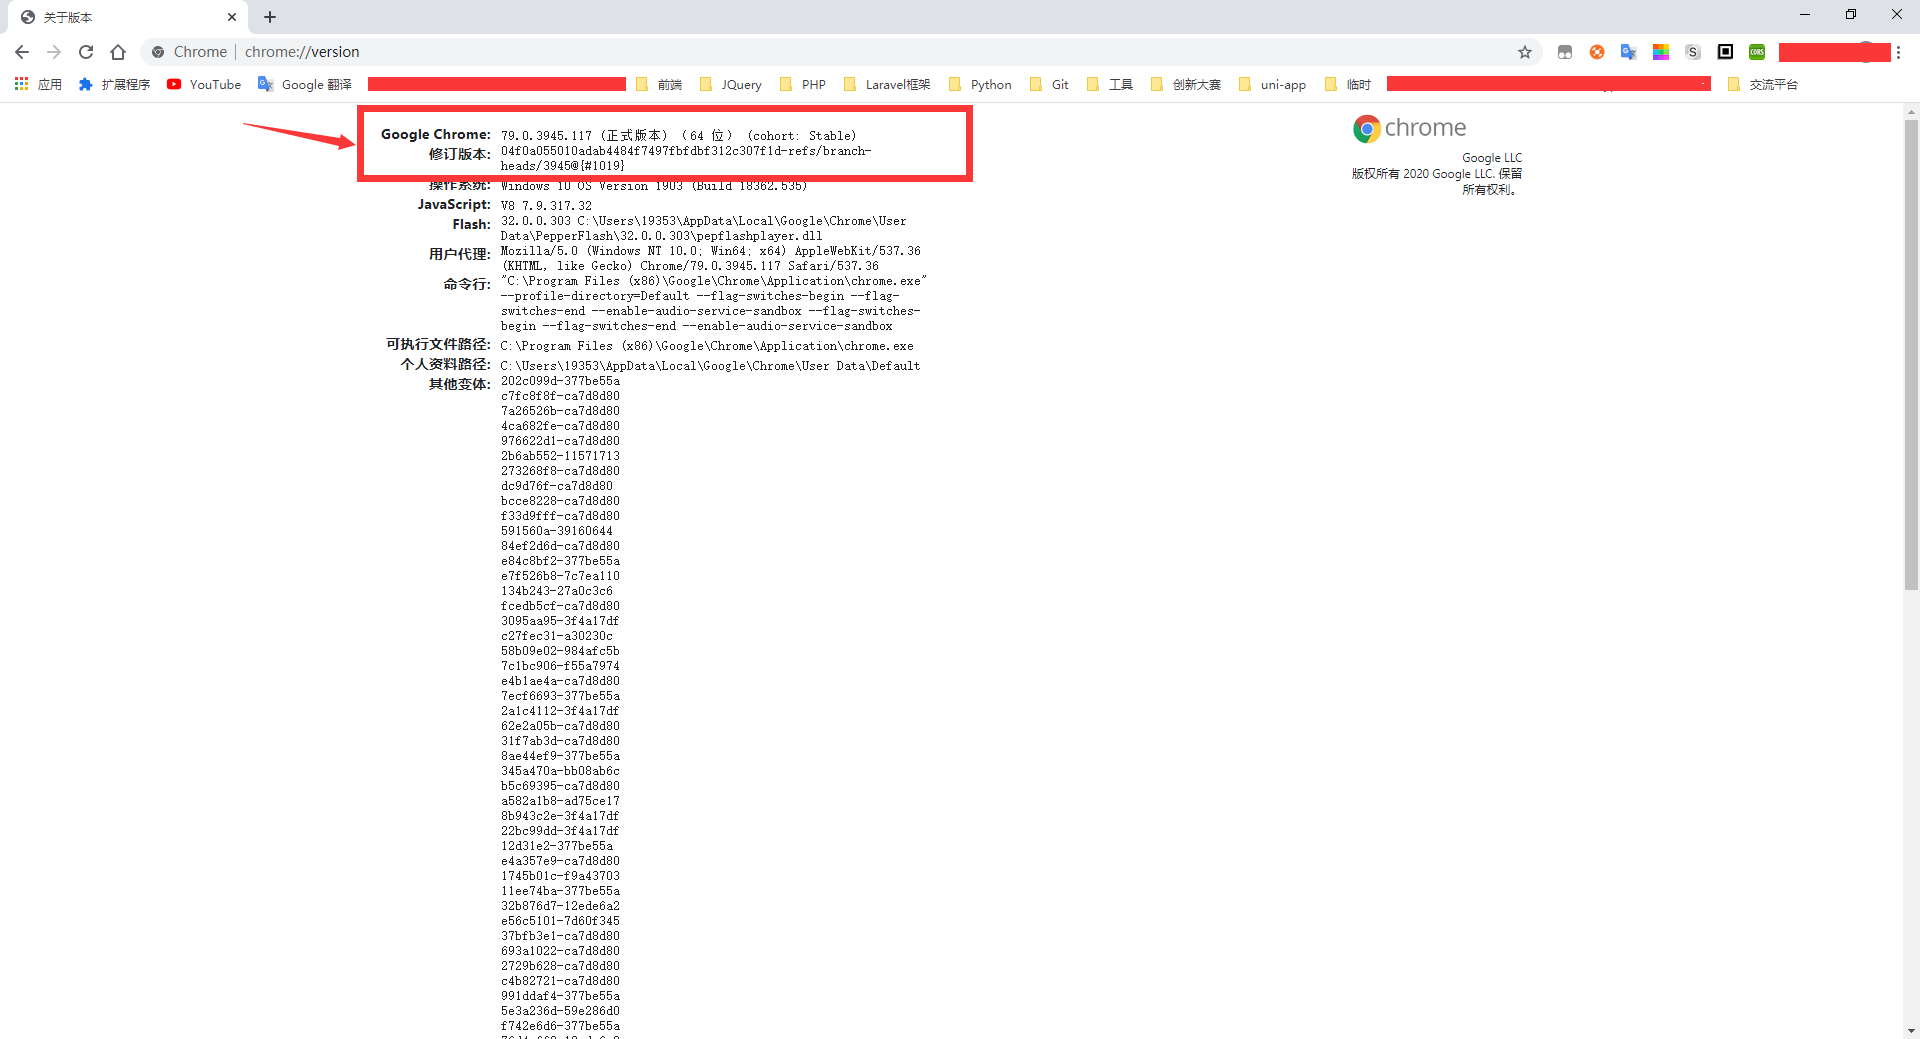Click the gray S extension icon

(1693, 52)
